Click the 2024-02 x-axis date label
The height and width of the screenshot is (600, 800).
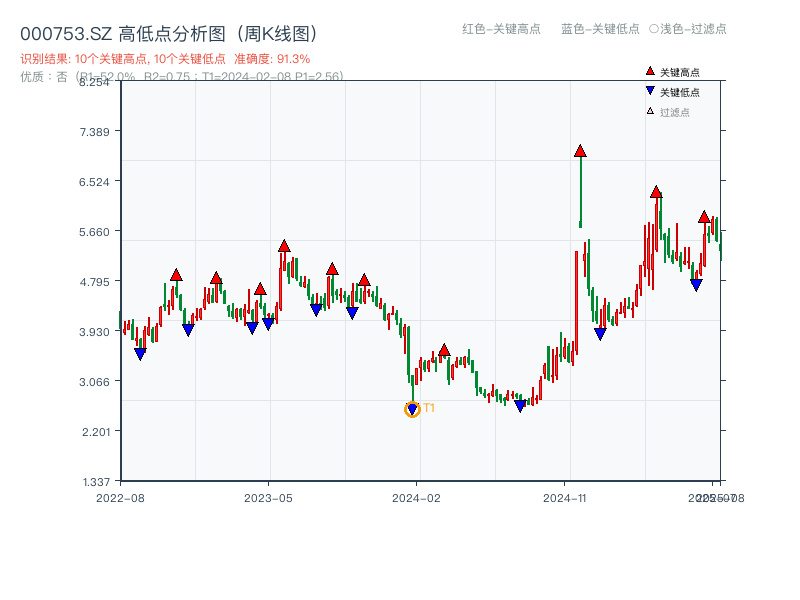pyautogui.click(x=416, y=498)
